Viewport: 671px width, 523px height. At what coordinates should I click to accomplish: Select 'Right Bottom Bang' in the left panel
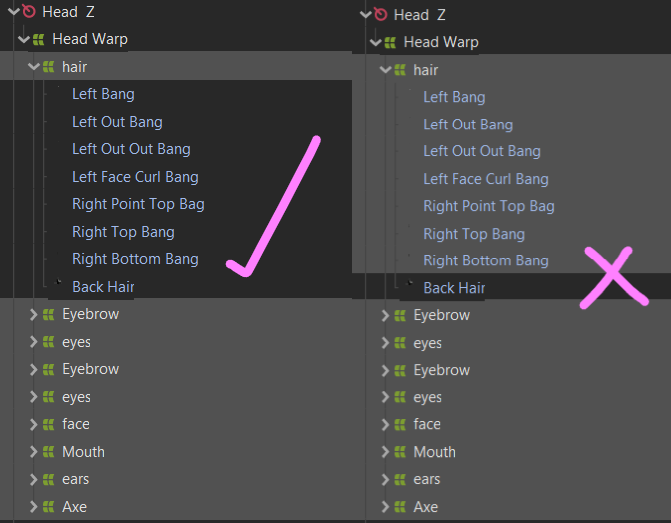point(135,259)
